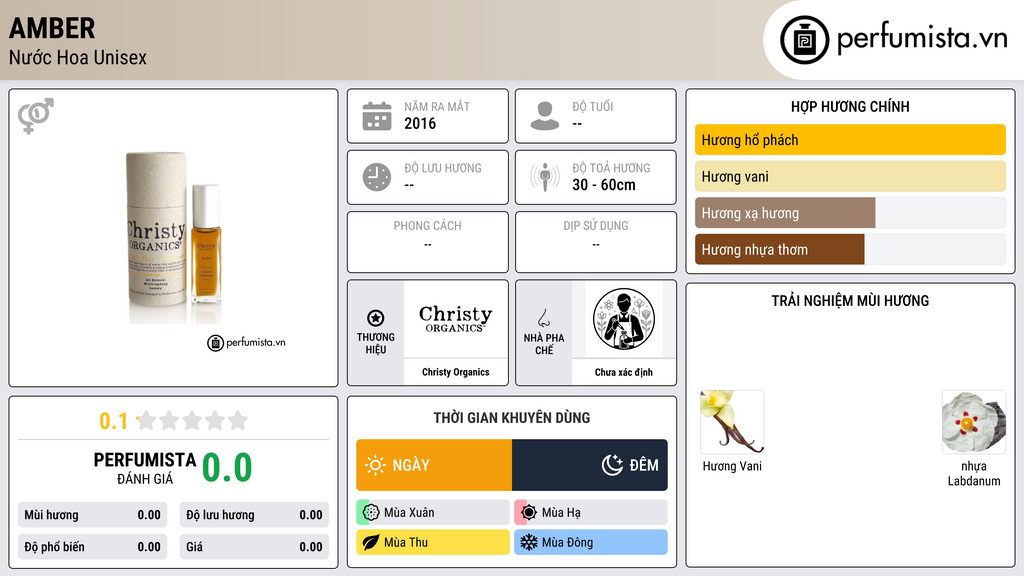Screen dimensions: 1024x576
Task: Click the 0.1 user rating value
Action: coord(114,421)
